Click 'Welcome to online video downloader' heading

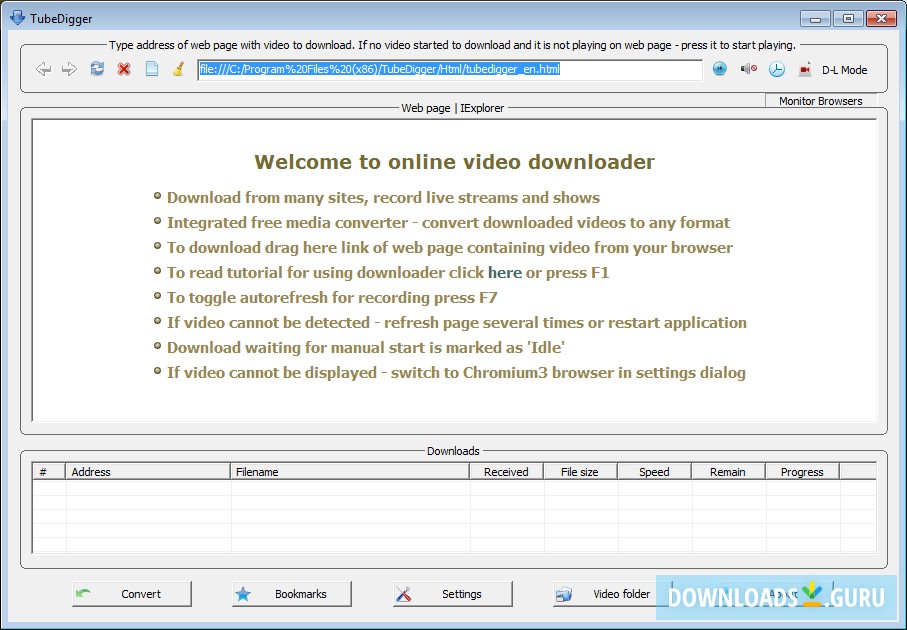(x=455, y=162)
